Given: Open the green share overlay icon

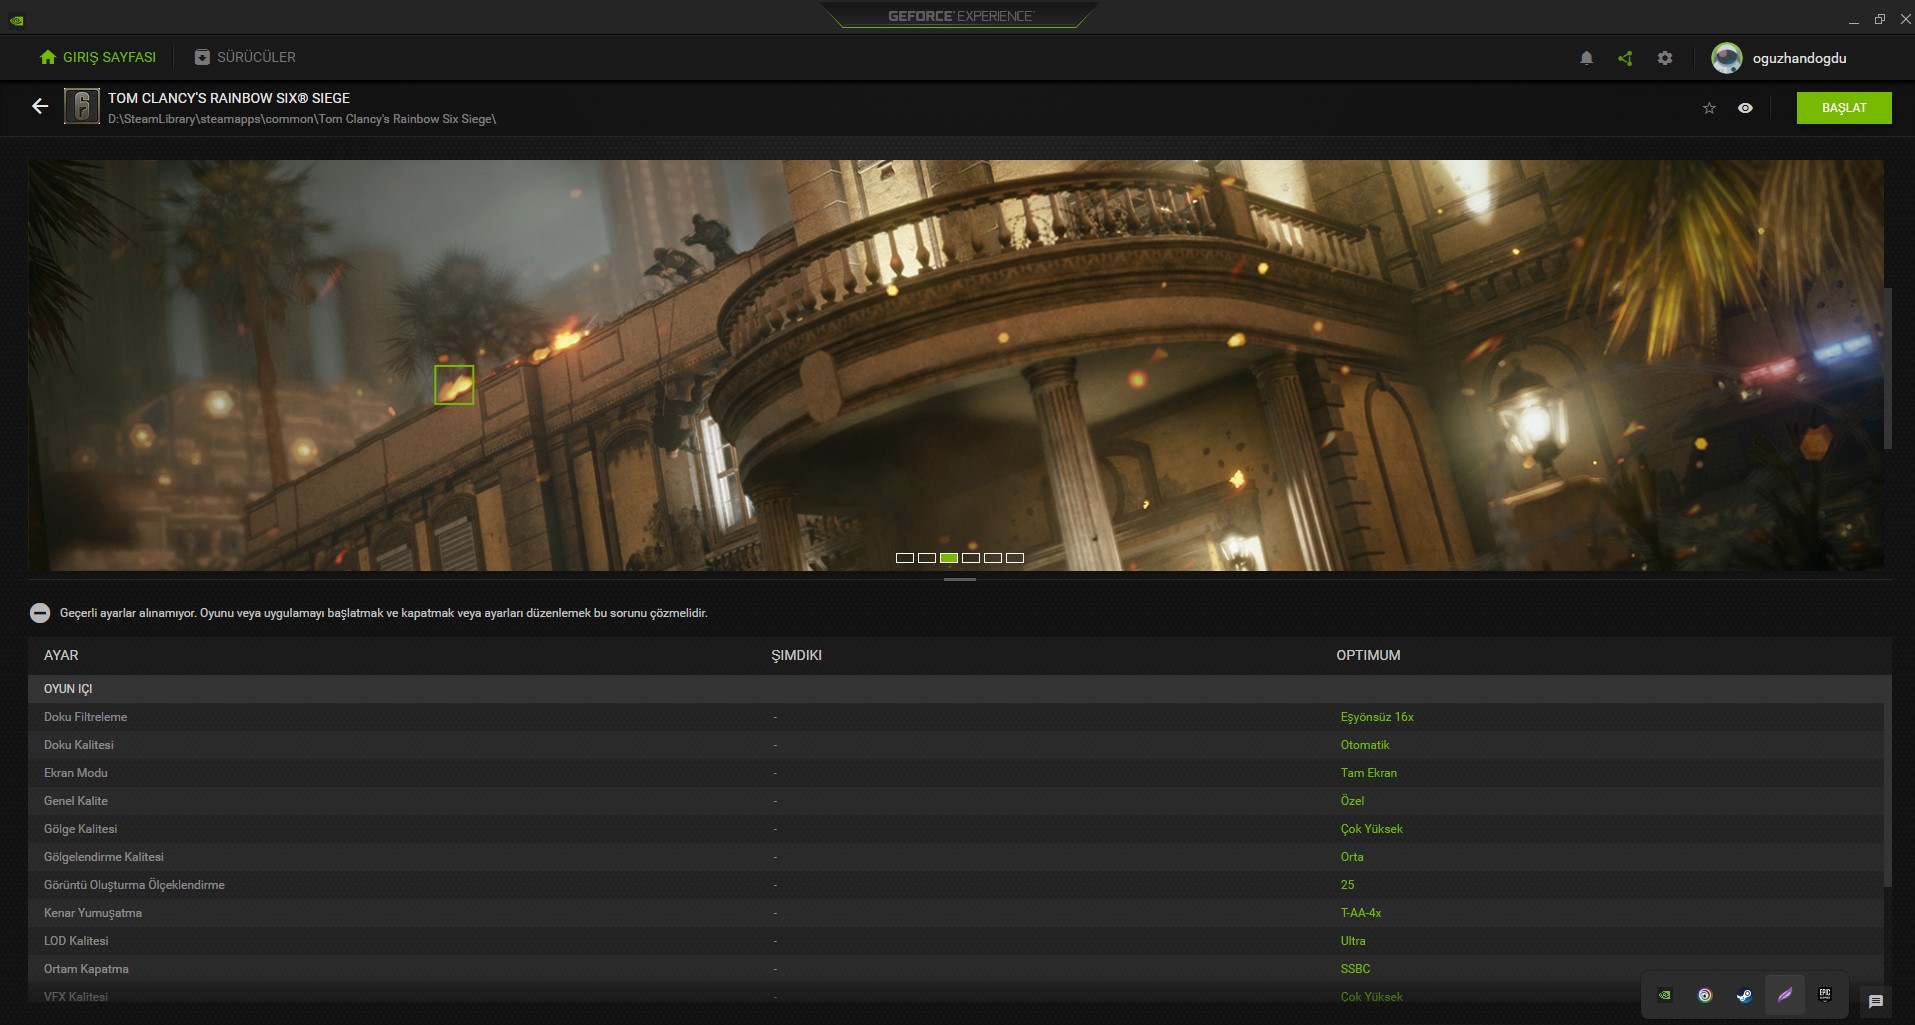Looking at the screenshot, I should click(1625, 58).
